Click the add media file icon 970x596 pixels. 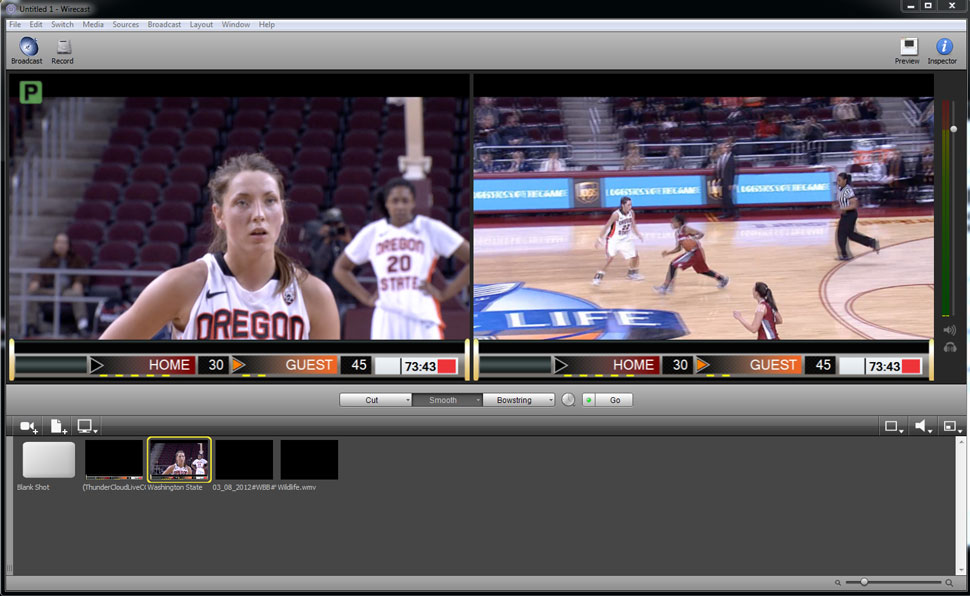[58, 427]
